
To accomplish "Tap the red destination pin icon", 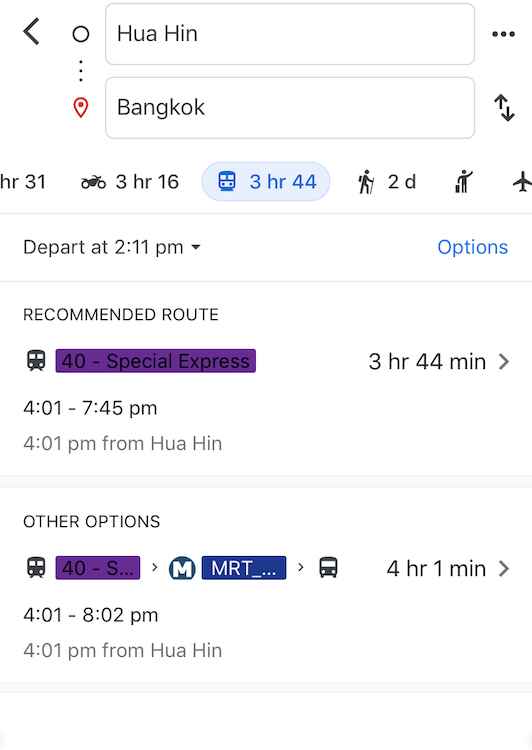I will [80, 108].
